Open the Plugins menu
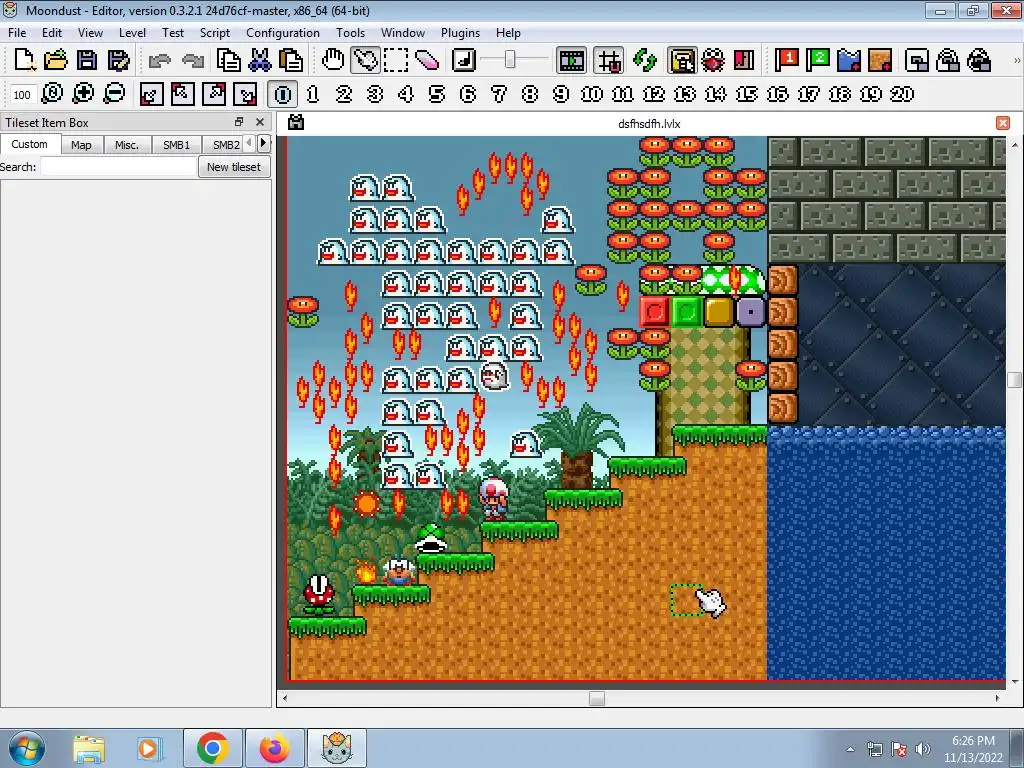The width and height of the screenshot is (1024, 768). (x=460, y=33)
